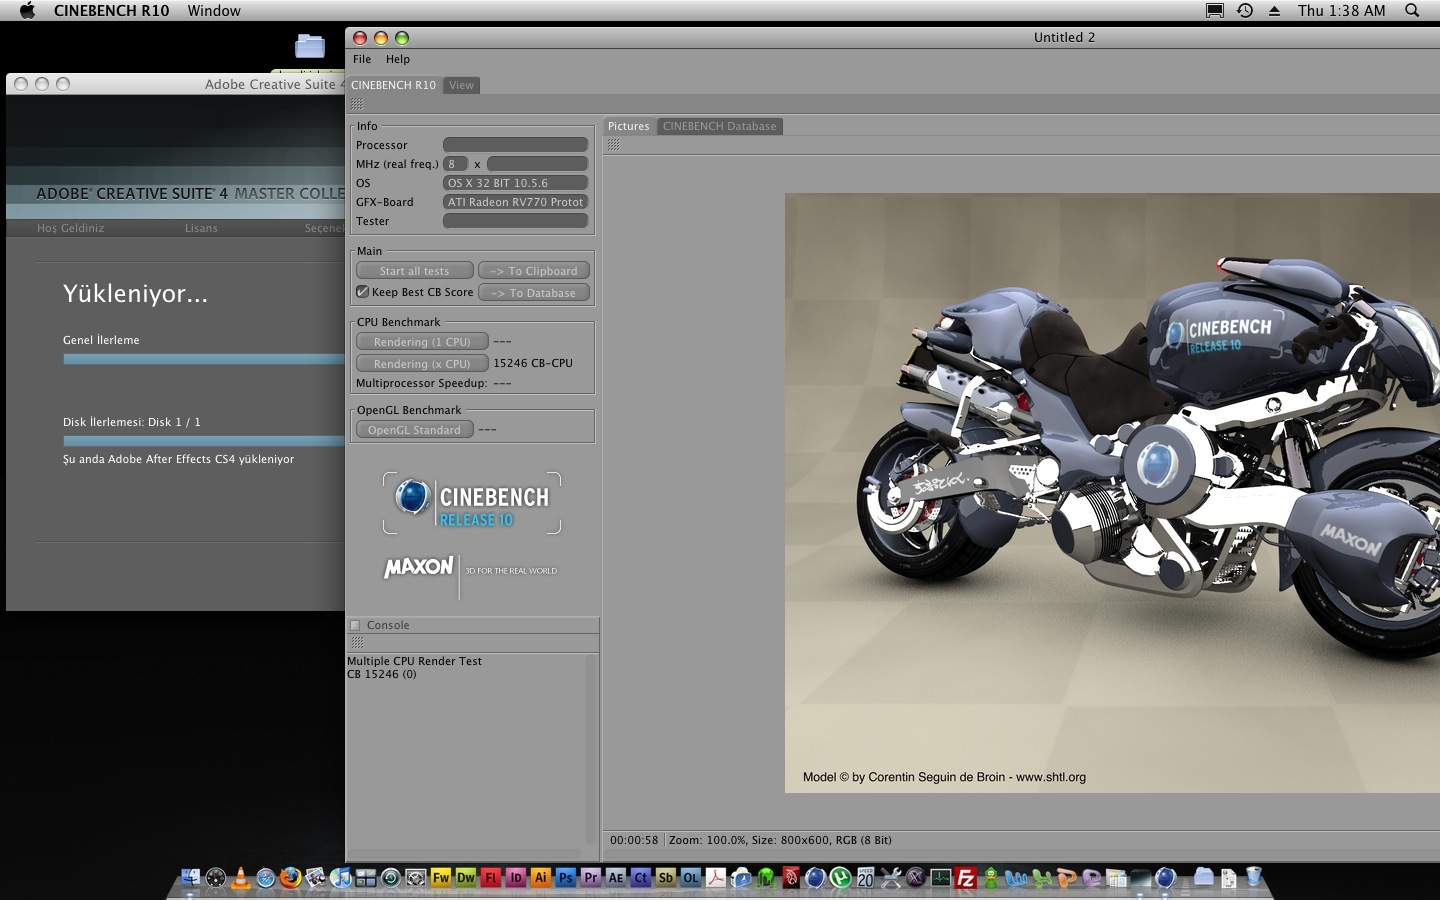
Task: Launch Adobe OnLocation (OL) from the dock
Action: (690, 878)
